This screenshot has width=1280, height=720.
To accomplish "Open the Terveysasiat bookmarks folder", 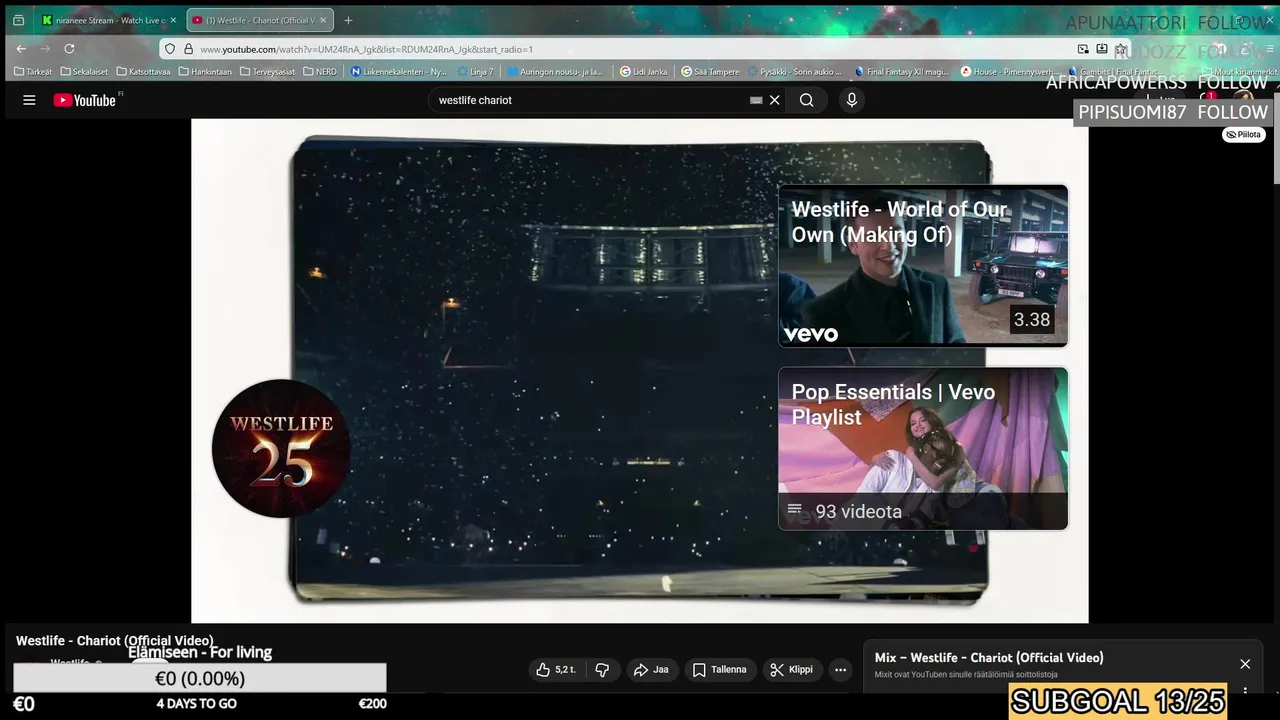I will (x=267, y=72).
